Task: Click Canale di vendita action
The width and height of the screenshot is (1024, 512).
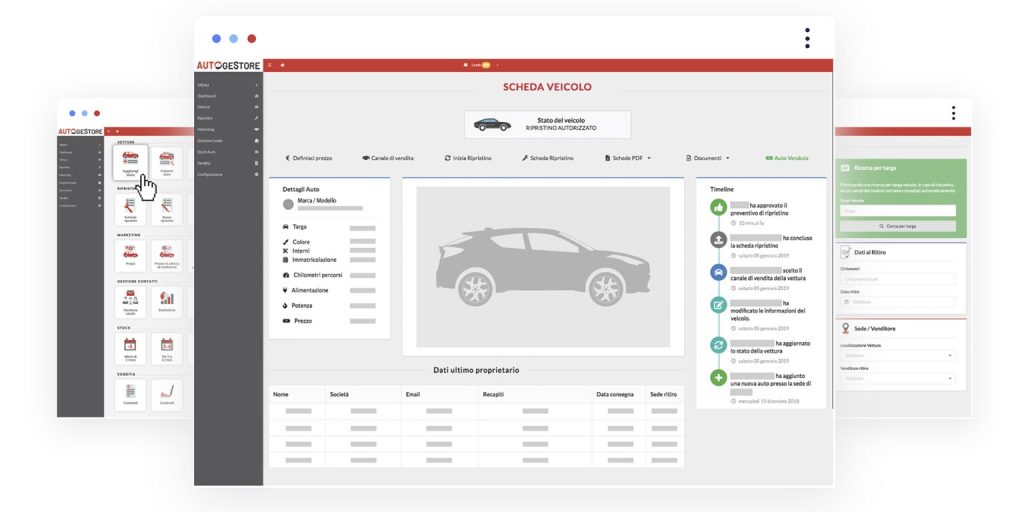Action: 388,158
